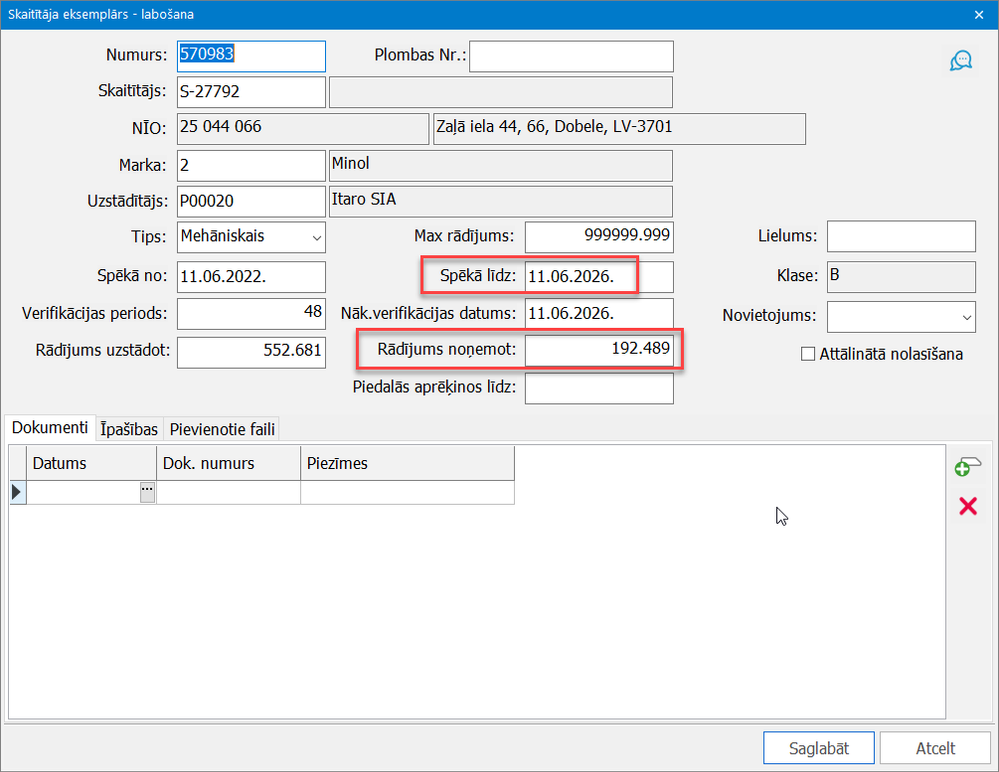This screenshot has width=999, height=772.
Task: Click the Rādījums noņemot field
Action: click(x=599, y=351)
